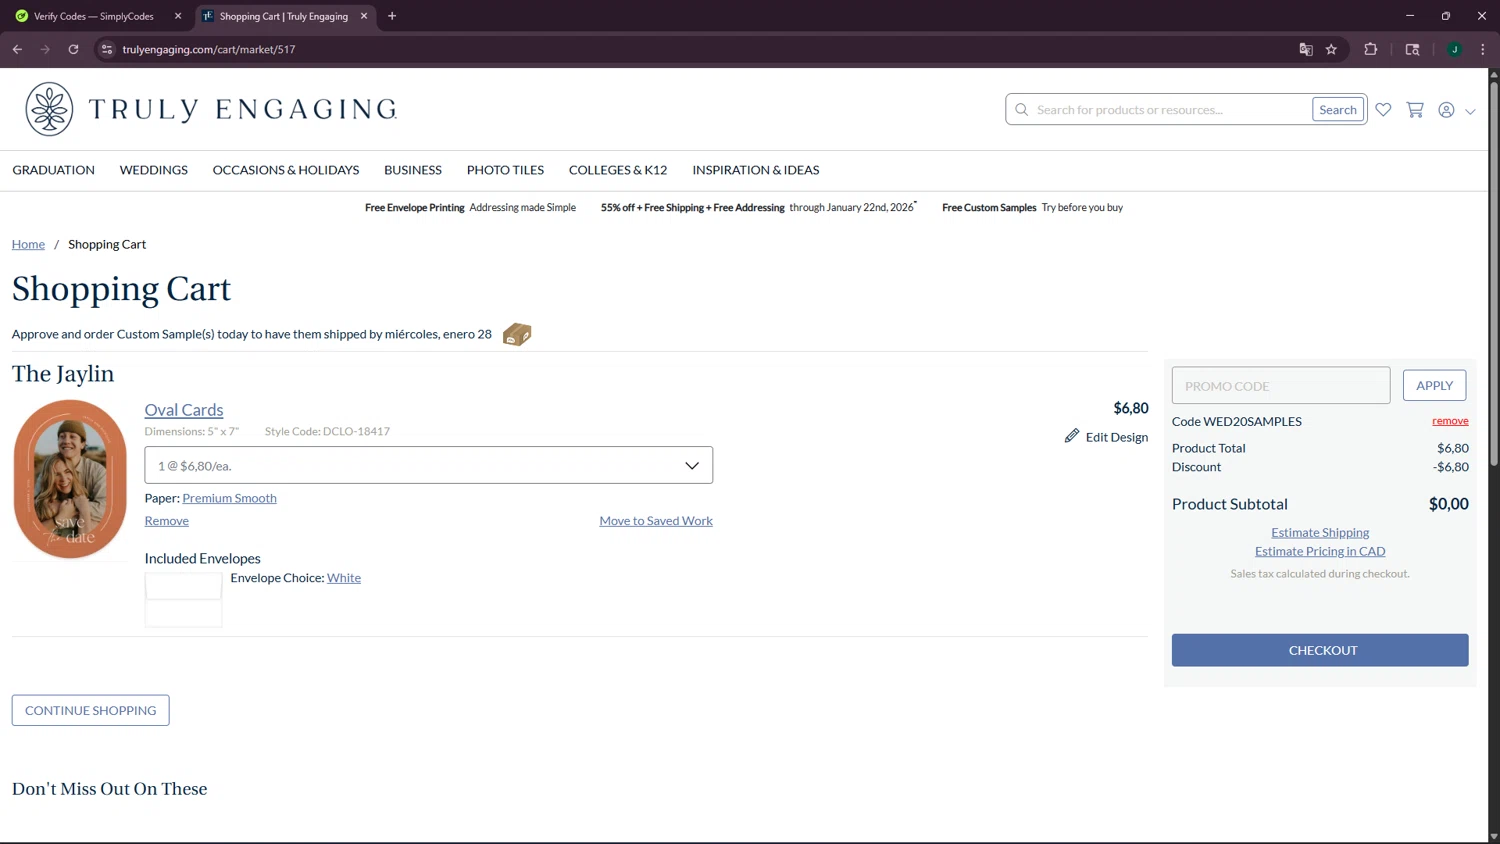
Task: Click the page vertical scrollbar
Action: click(x=1494, y=272)
